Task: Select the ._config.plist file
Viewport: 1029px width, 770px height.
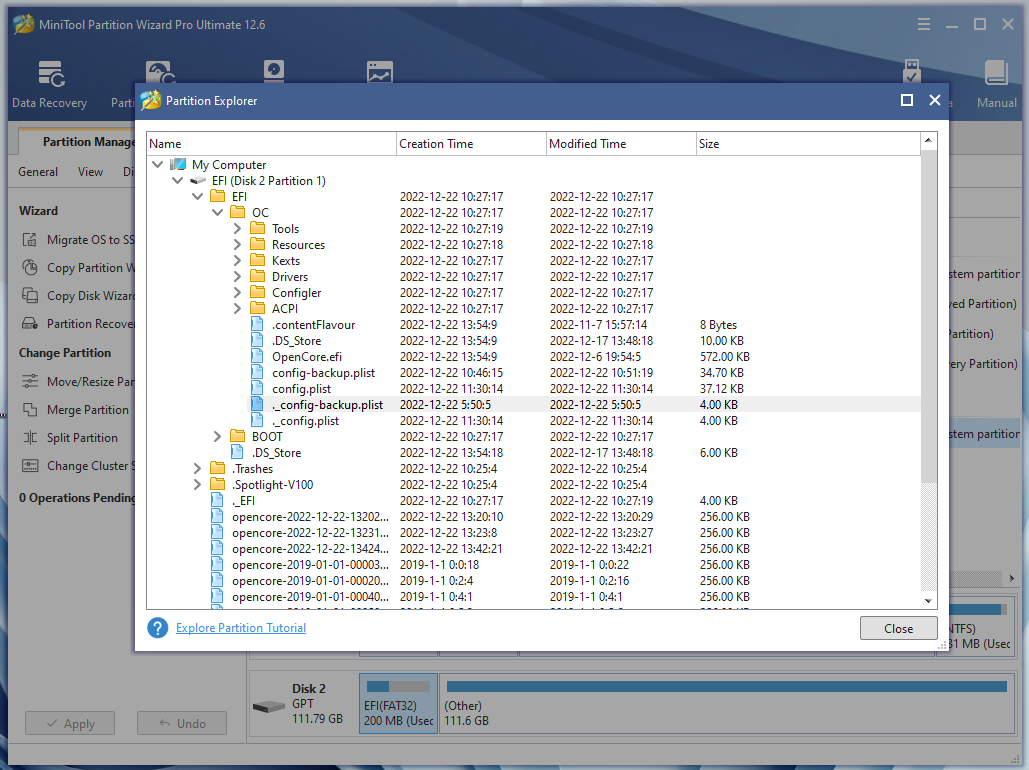Action: [306, 421]
